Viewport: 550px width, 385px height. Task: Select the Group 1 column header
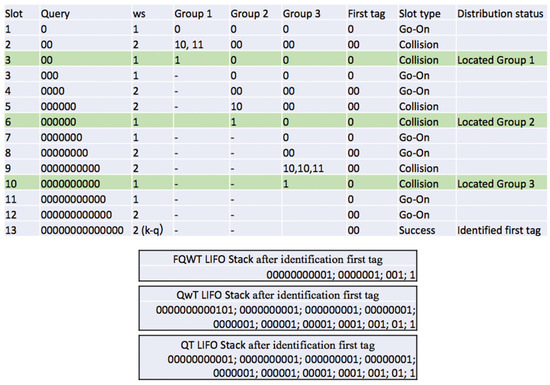coord(193,14)
